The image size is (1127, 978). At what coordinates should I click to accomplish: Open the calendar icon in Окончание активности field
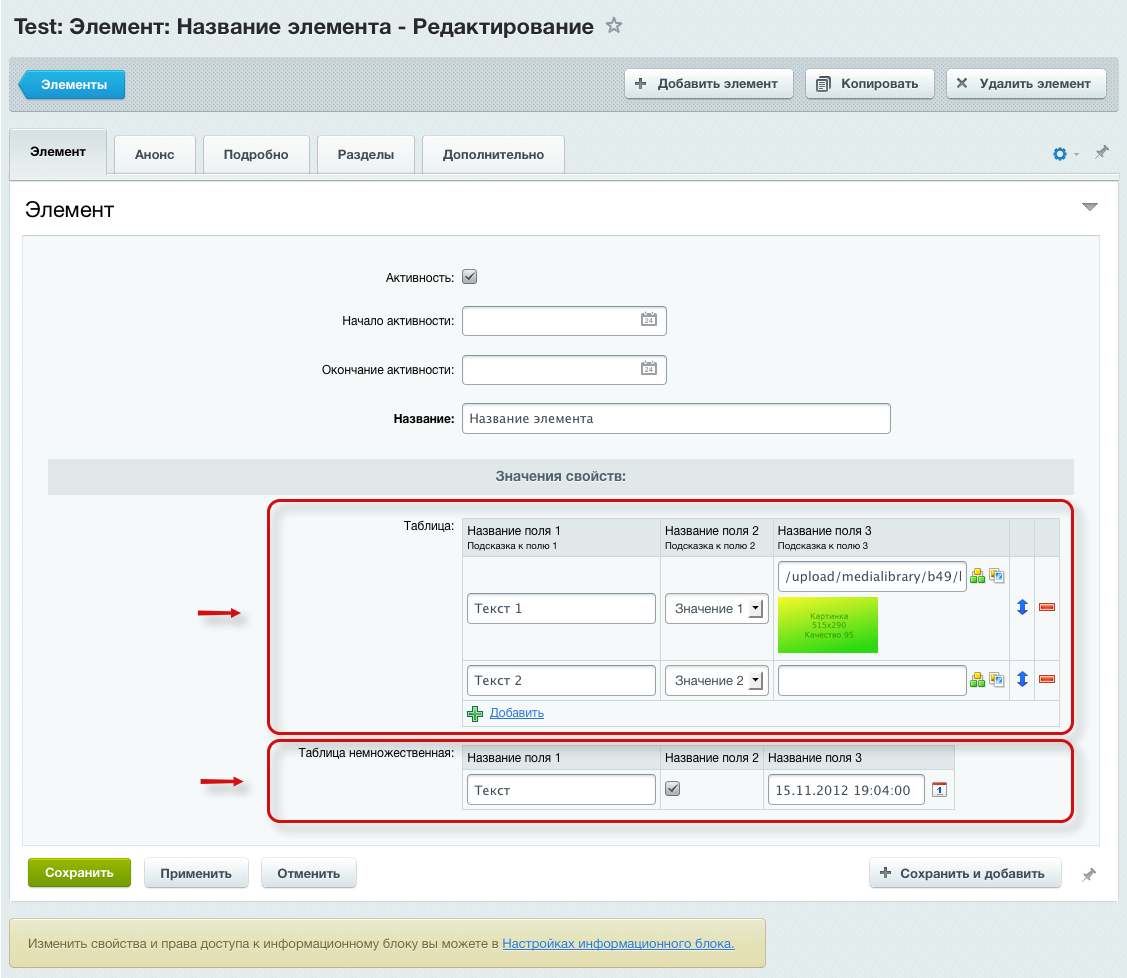pos(648,369)
